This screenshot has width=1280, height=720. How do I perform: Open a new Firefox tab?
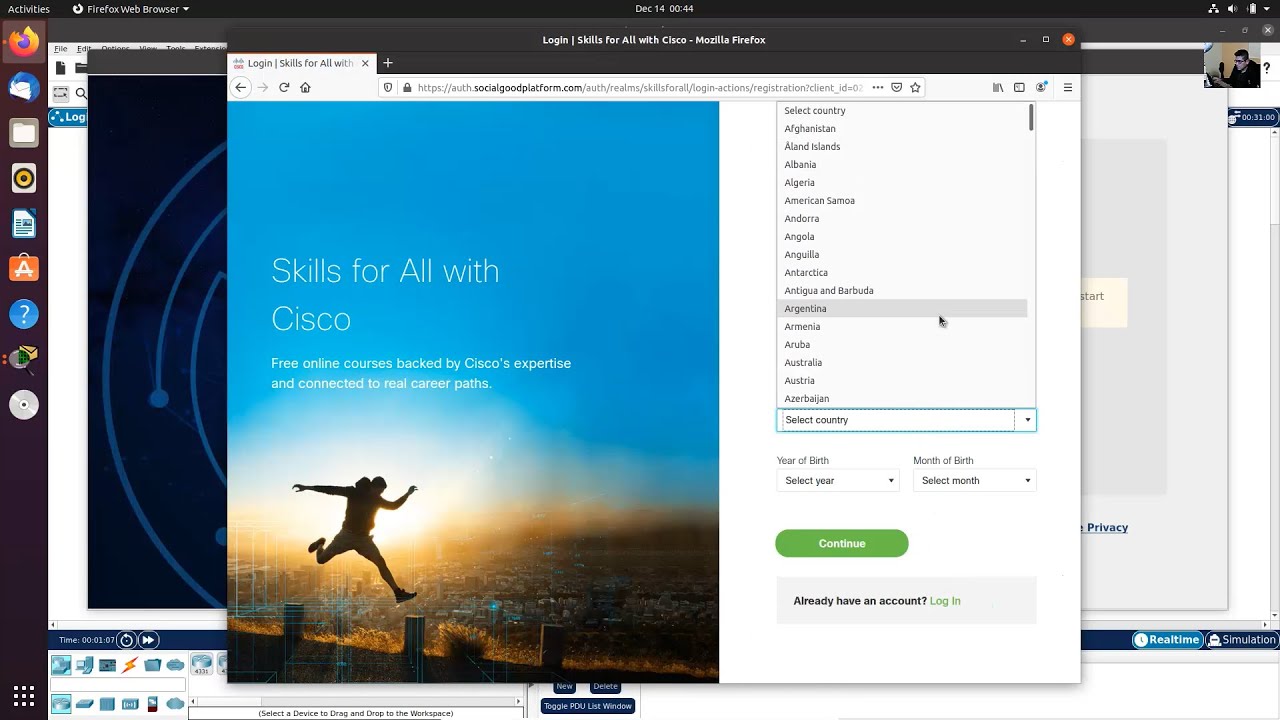[388, 63]
